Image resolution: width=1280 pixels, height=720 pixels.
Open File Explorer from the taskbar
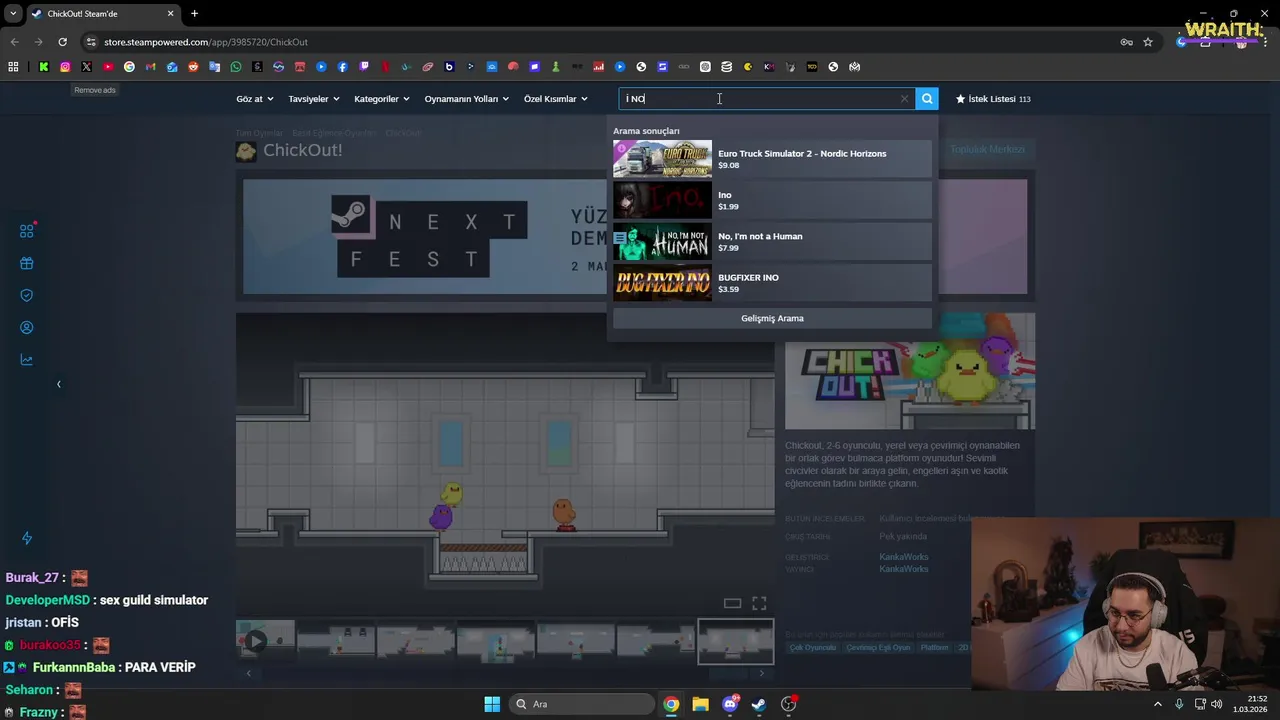pos(700,704)
